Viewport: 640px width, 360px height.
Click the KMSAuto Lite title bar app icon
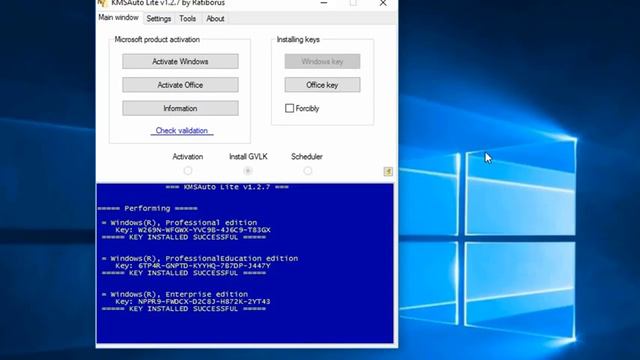point(102,3)
